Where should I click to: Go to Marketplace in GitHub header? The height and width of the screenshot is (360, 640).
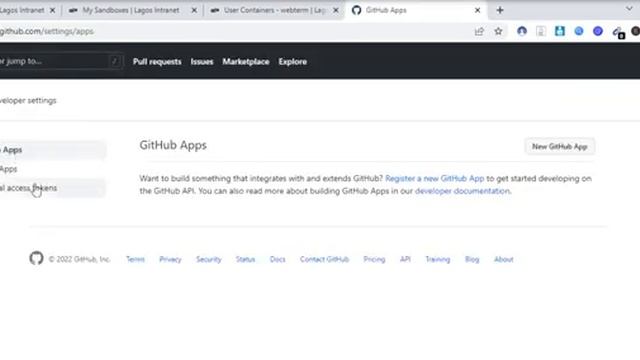pos(246,62)
